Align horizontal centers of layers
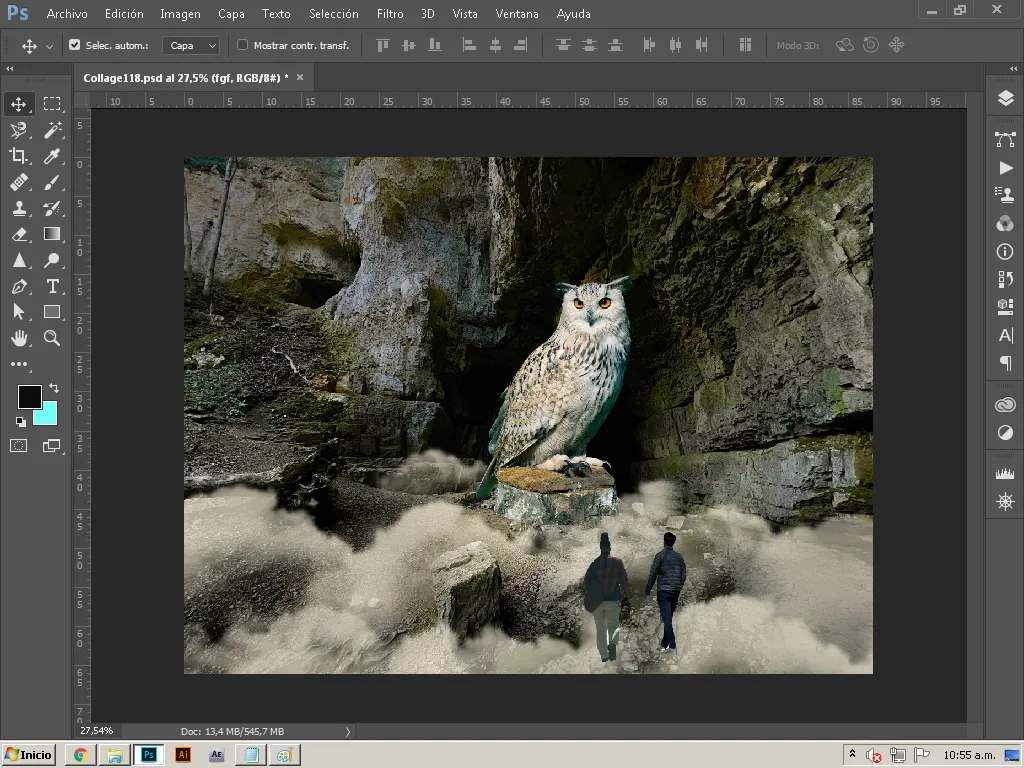Image resolution: width=1024 pixels, height=768 pixels. pyautogui.click(x=495, y=45)
